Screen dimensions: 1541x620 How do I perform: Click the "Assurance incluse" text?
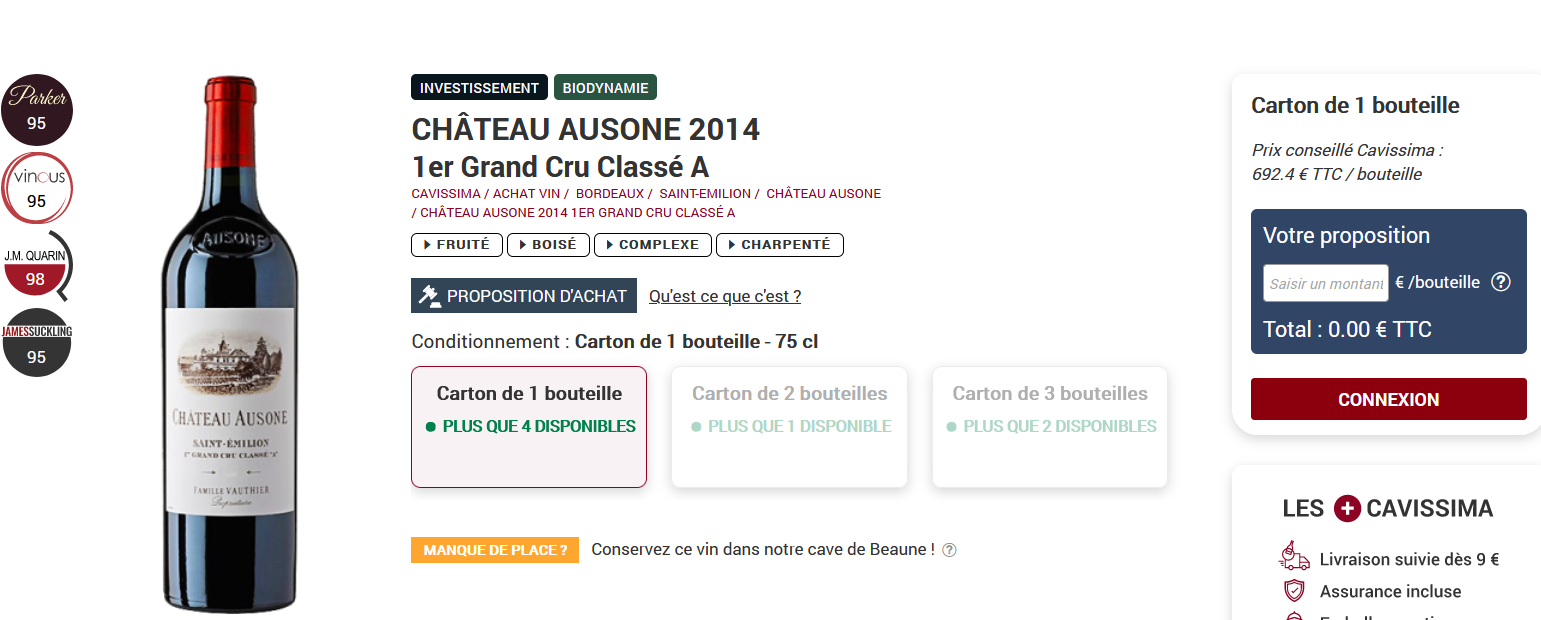[x=1390, y=591]
